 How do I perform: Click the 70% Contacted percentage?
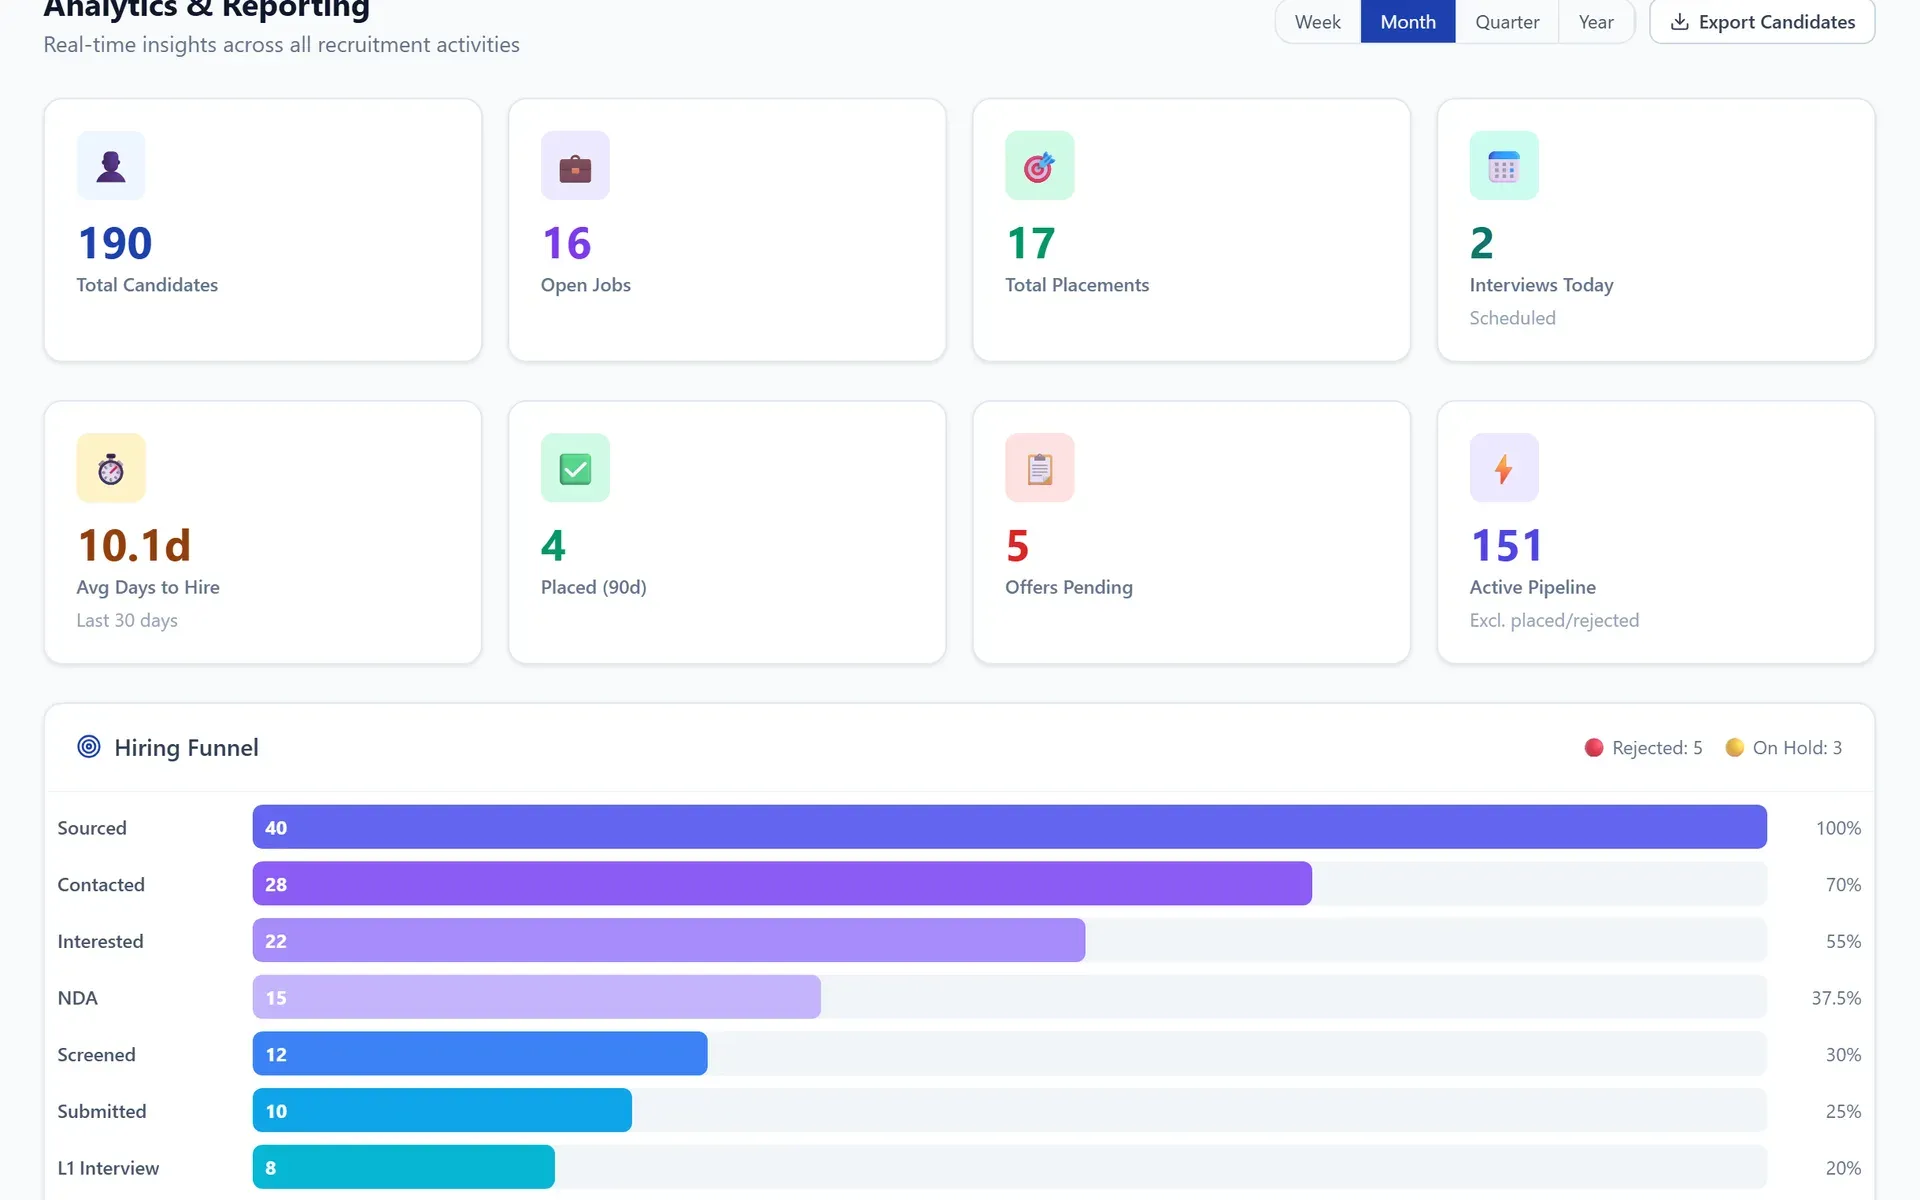click(x=1843, y=885)
